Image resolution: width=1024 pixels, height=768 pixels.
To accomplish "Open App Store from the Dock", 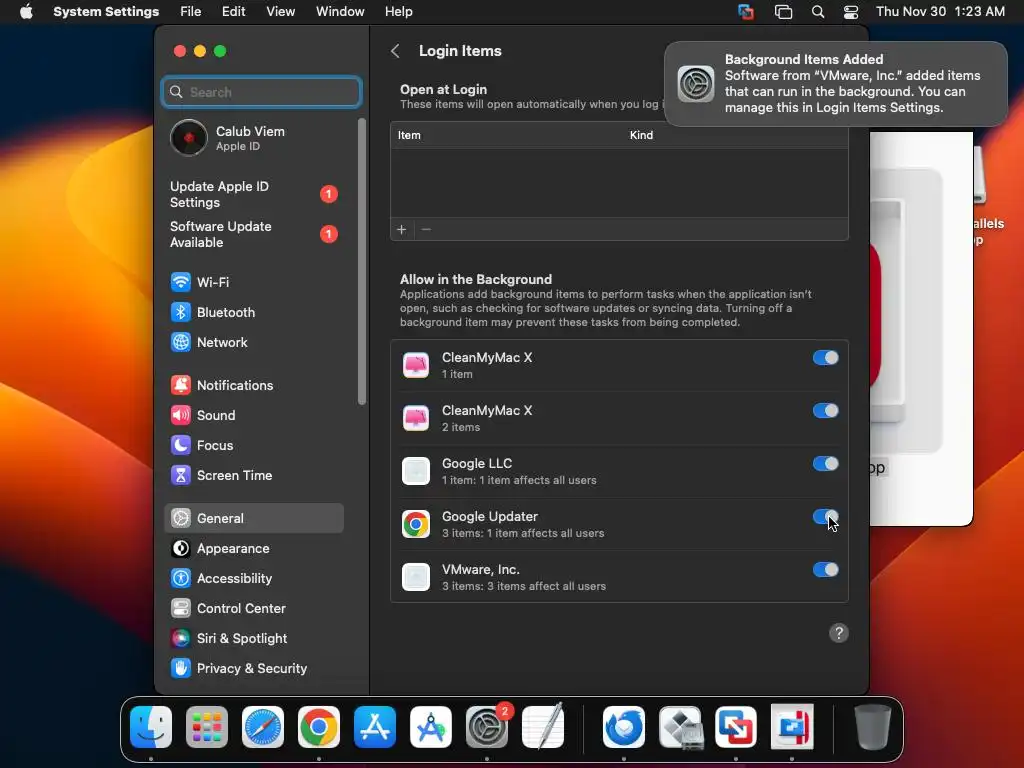I will click(375, 727).
